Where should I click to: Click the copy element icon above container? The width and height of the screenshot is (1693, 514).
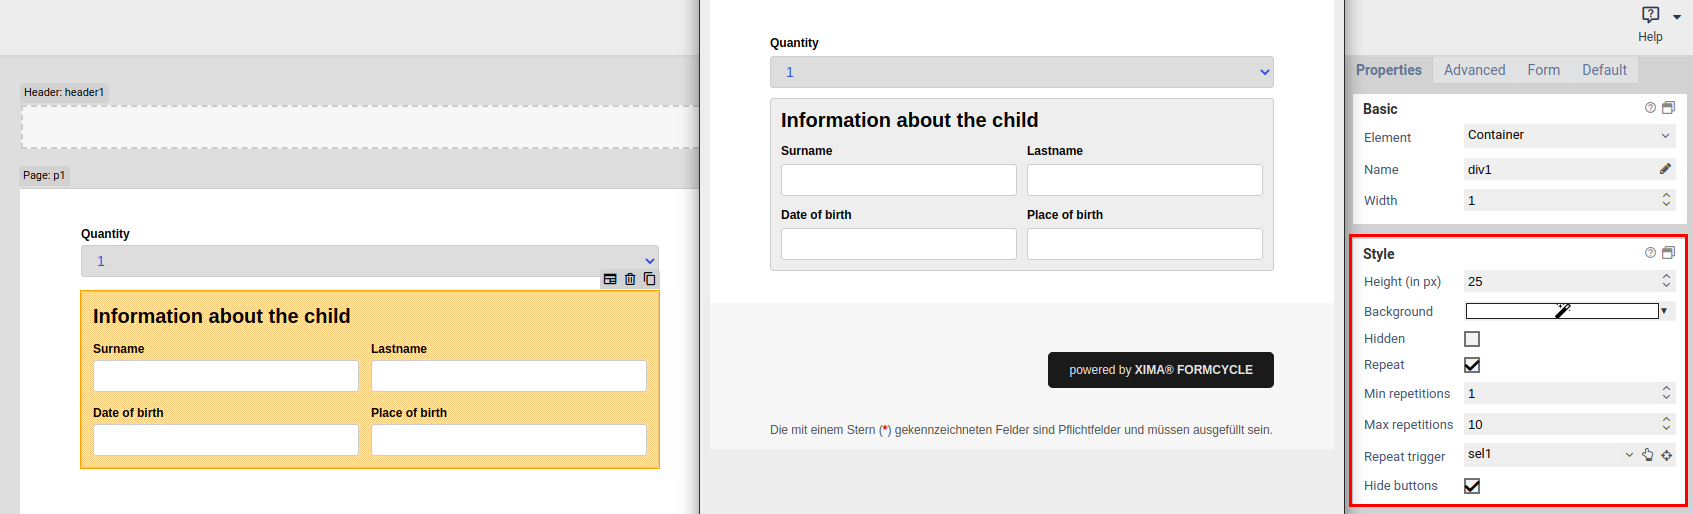click(650, 279)
